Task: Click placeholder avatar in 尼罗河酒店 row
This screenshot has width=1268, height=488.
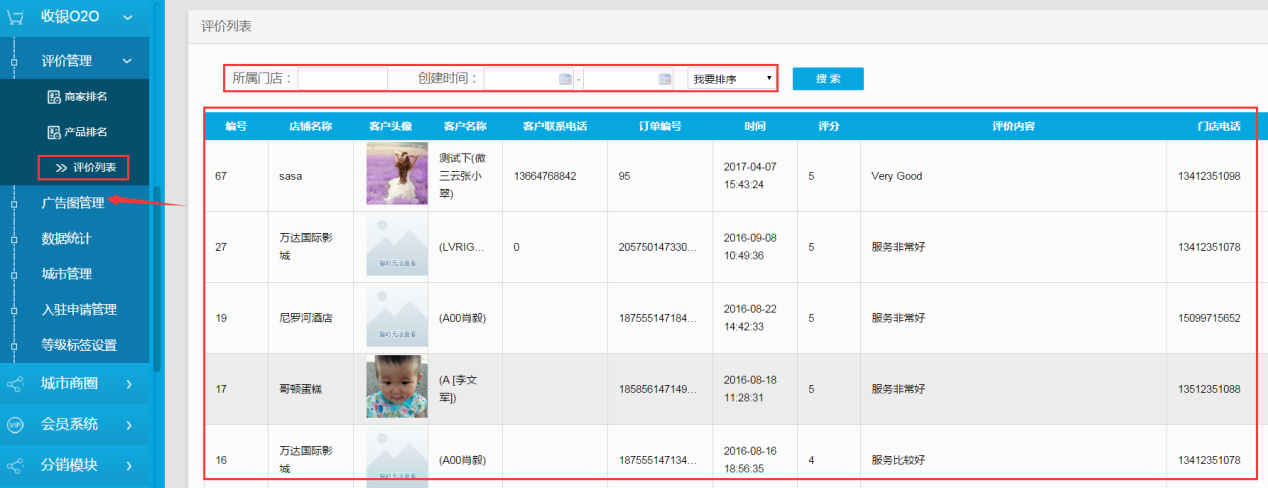Action: coord(397,317)
